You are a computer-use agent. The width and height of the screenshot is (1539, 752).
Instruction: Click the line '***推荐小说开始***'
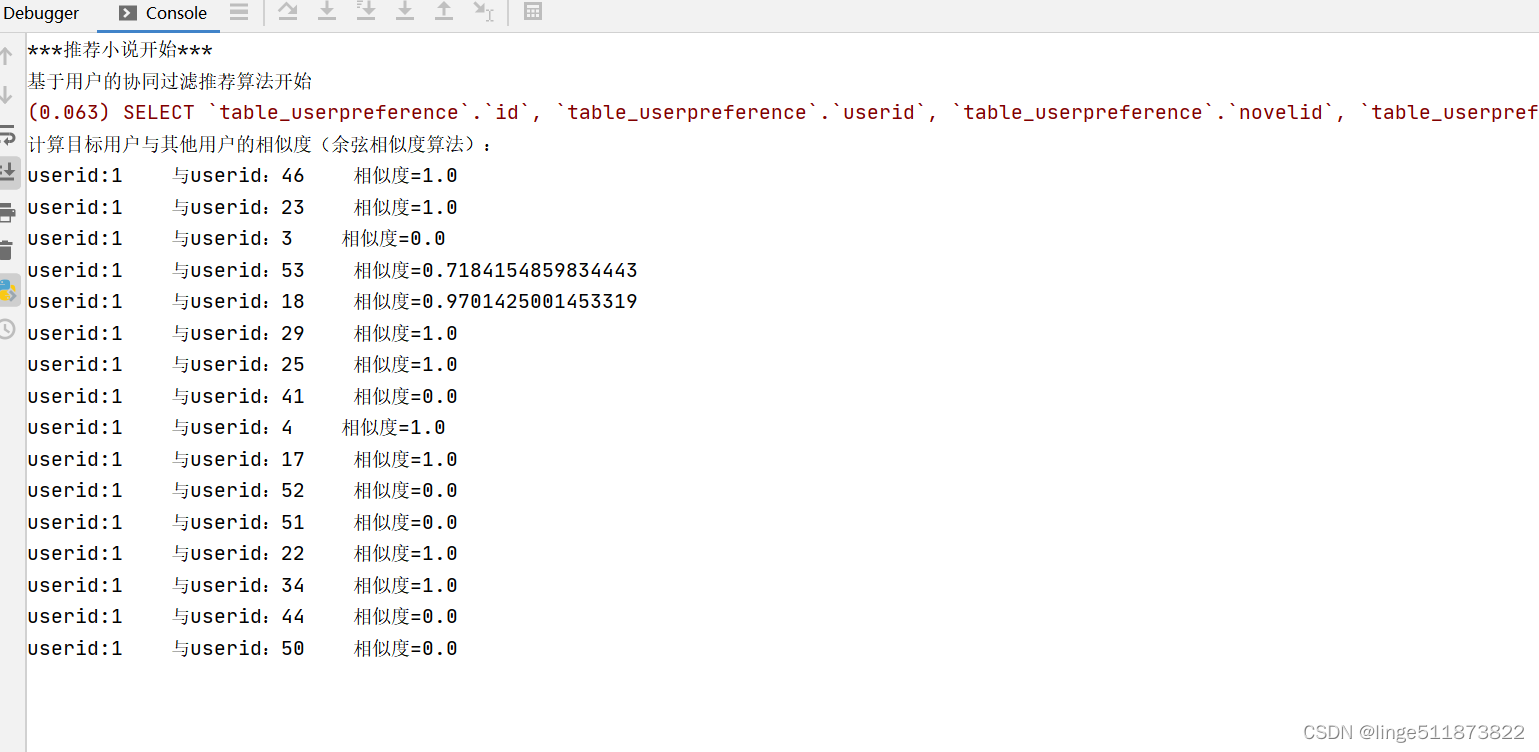click(120, 50)
